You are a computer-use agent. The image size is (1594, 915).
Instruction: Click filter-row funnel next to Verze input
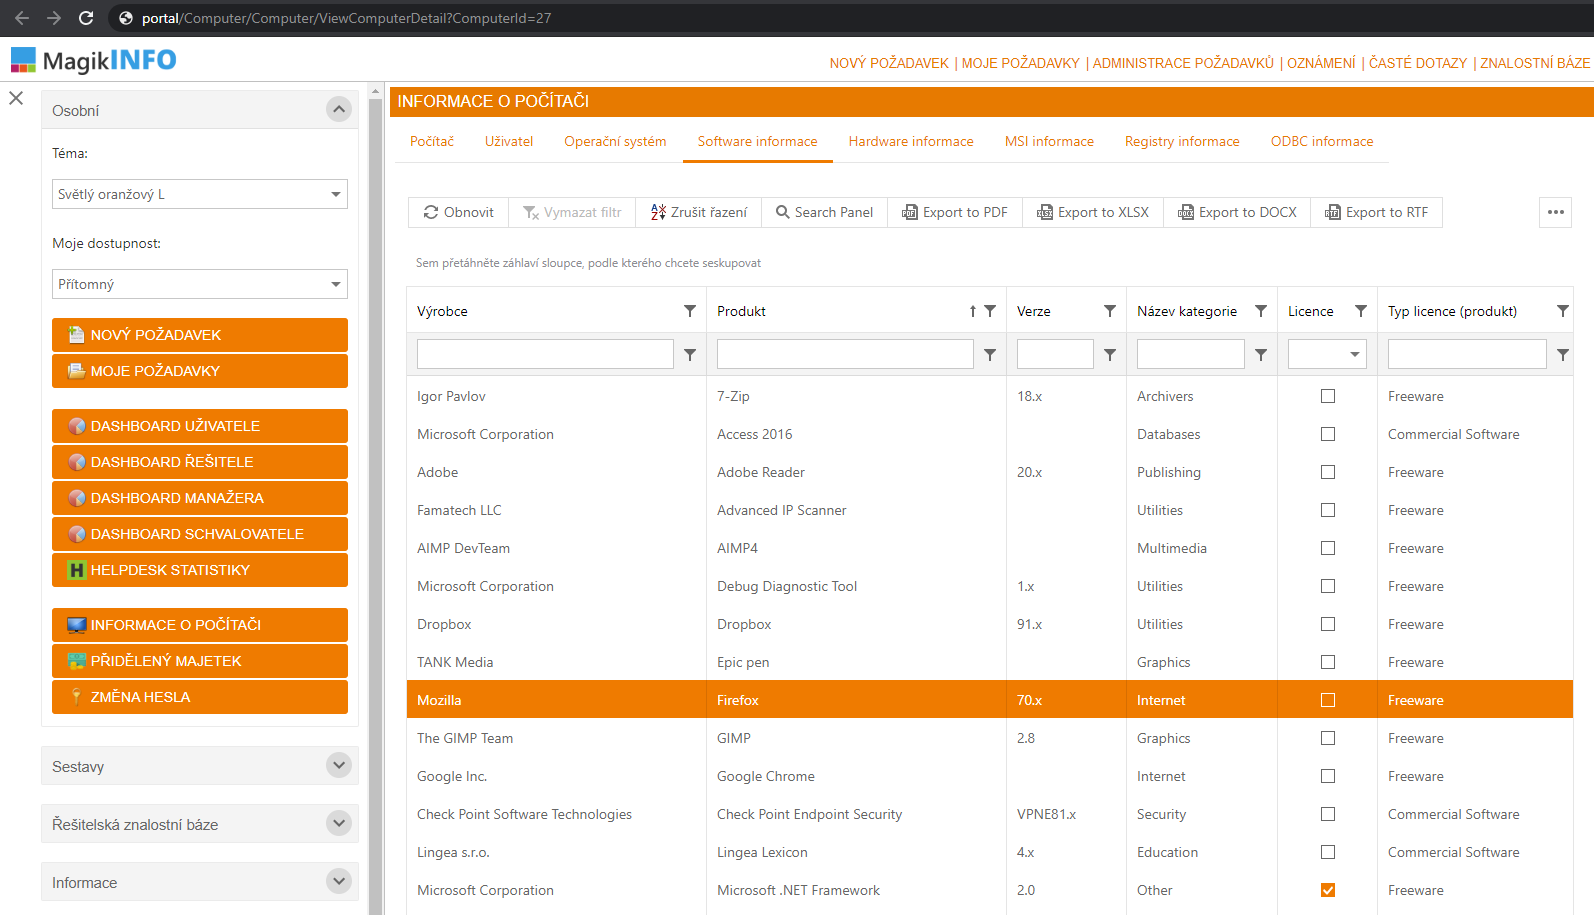1110,354
